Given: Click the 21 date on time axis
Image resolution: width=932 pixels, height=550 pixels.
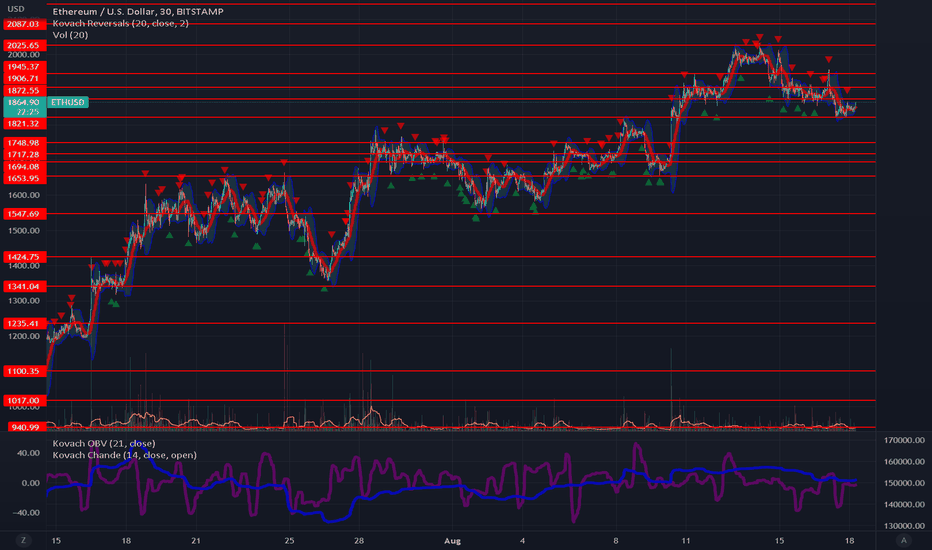Looking at the screenshot, I should pos(196,540).
